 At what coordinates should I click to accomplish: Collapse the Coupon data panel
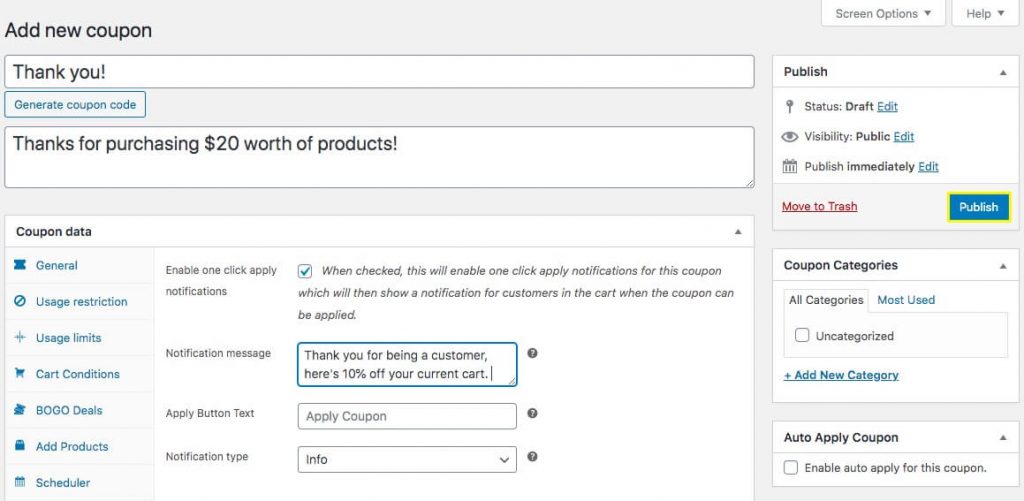[738, 232]
